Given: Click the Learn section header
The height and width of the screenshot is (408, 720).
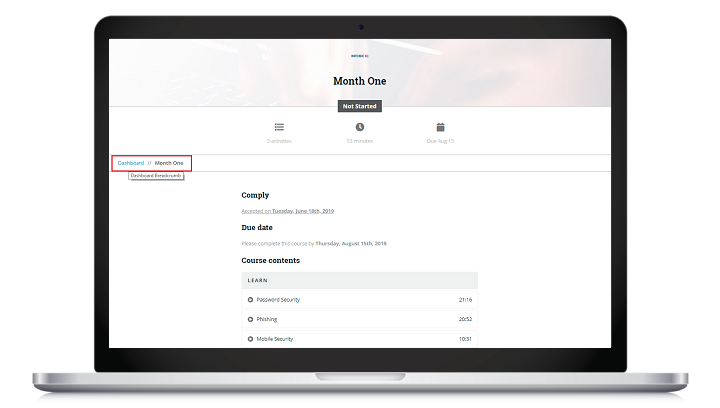Looking at the screenshot, I should click(258, 280).
